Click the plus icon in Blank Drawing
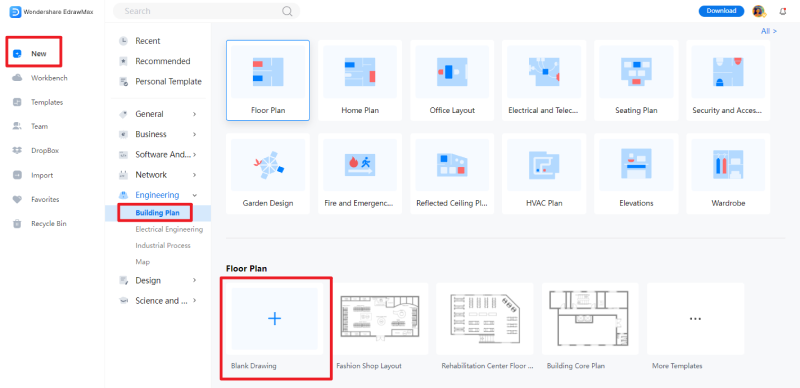800x388 pixels. point(274,319)
